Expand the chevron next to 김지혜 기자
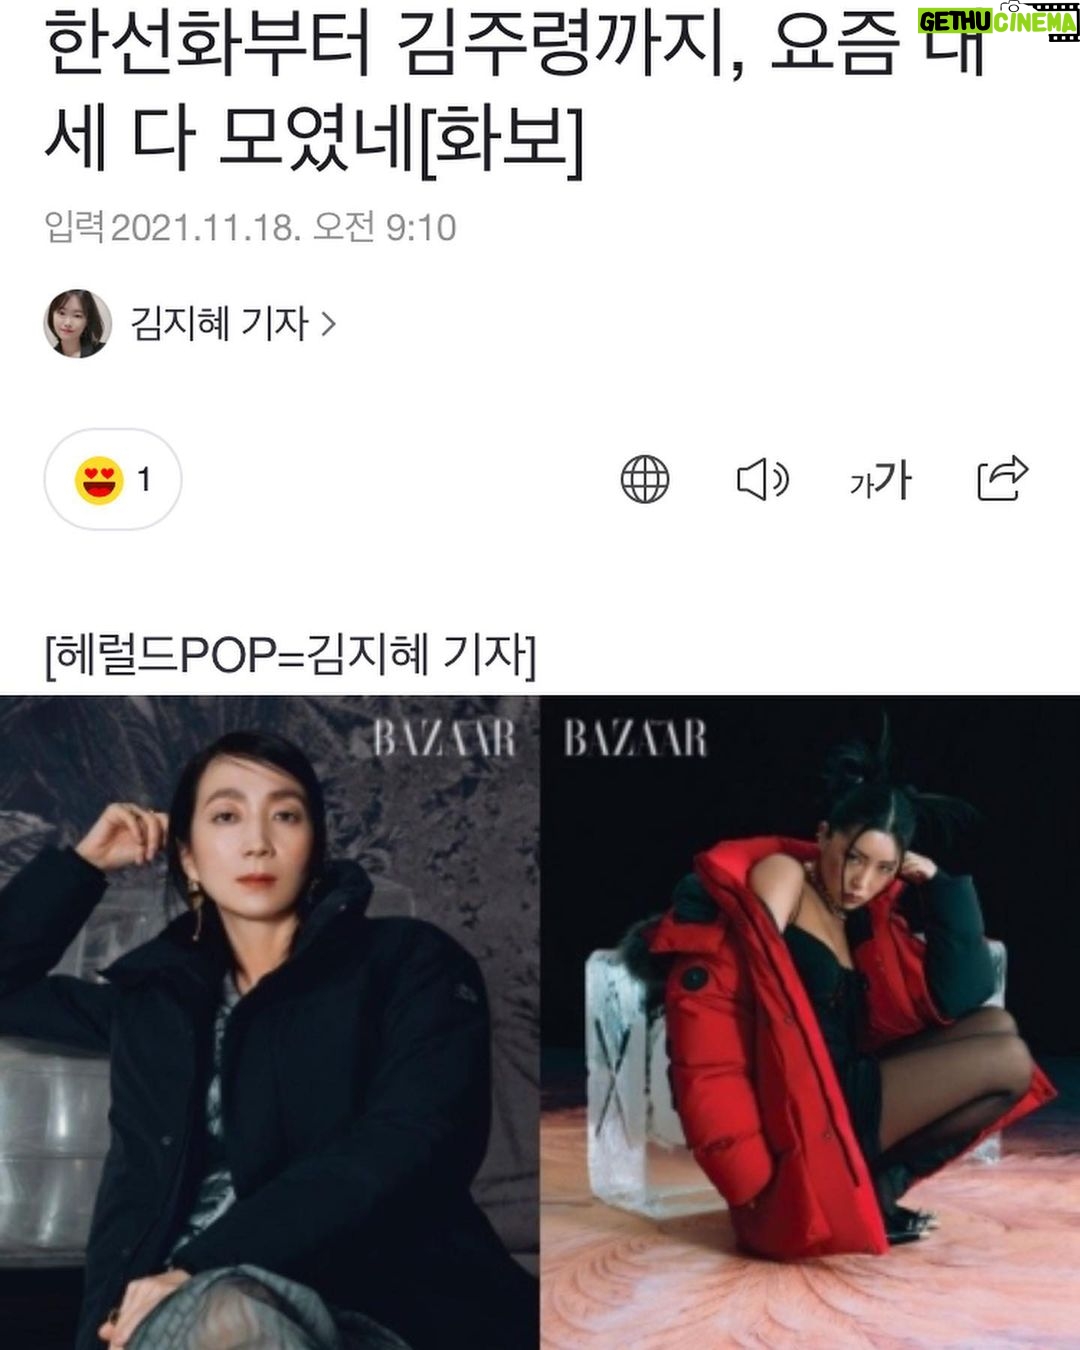 click(x=328, y=324)
